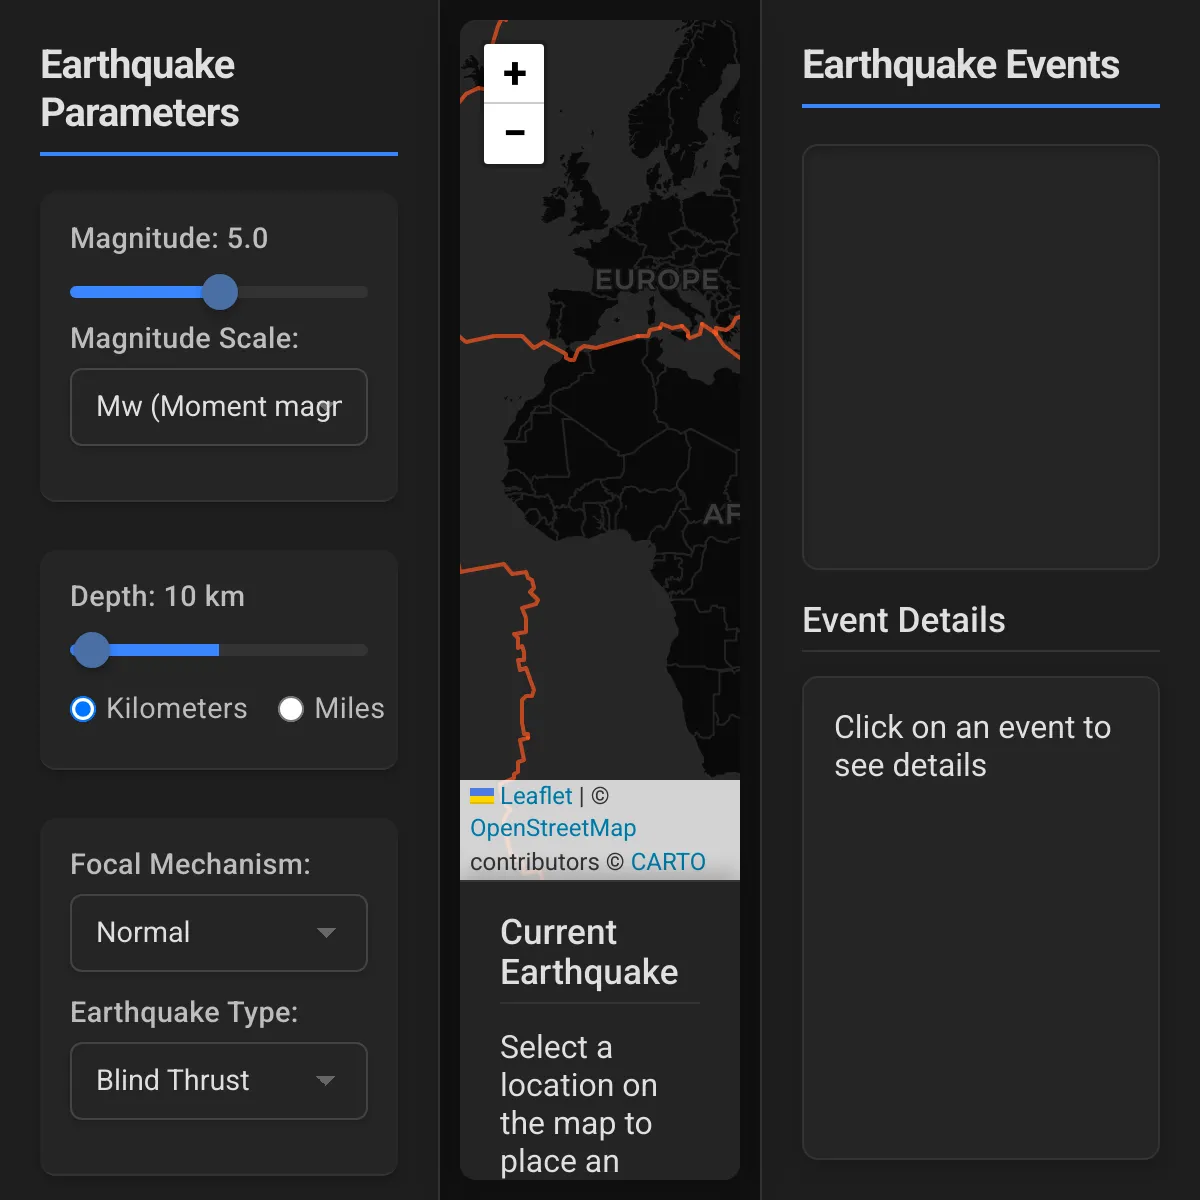
Task: Click the Event Details info box
Action: click(x=981, y=918)
